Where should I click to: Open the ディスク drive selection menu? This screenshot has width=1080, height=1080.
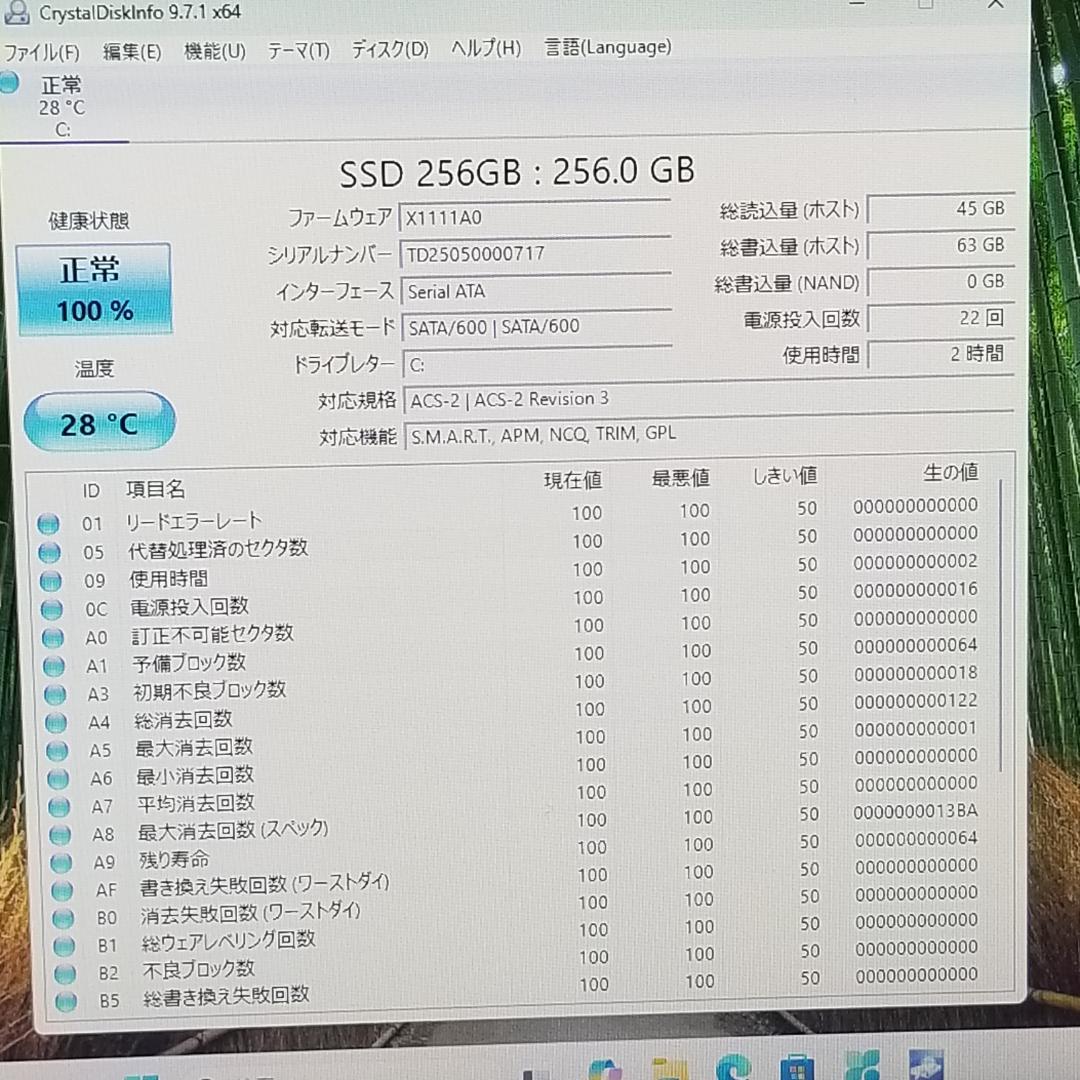[x=388, y=48]
